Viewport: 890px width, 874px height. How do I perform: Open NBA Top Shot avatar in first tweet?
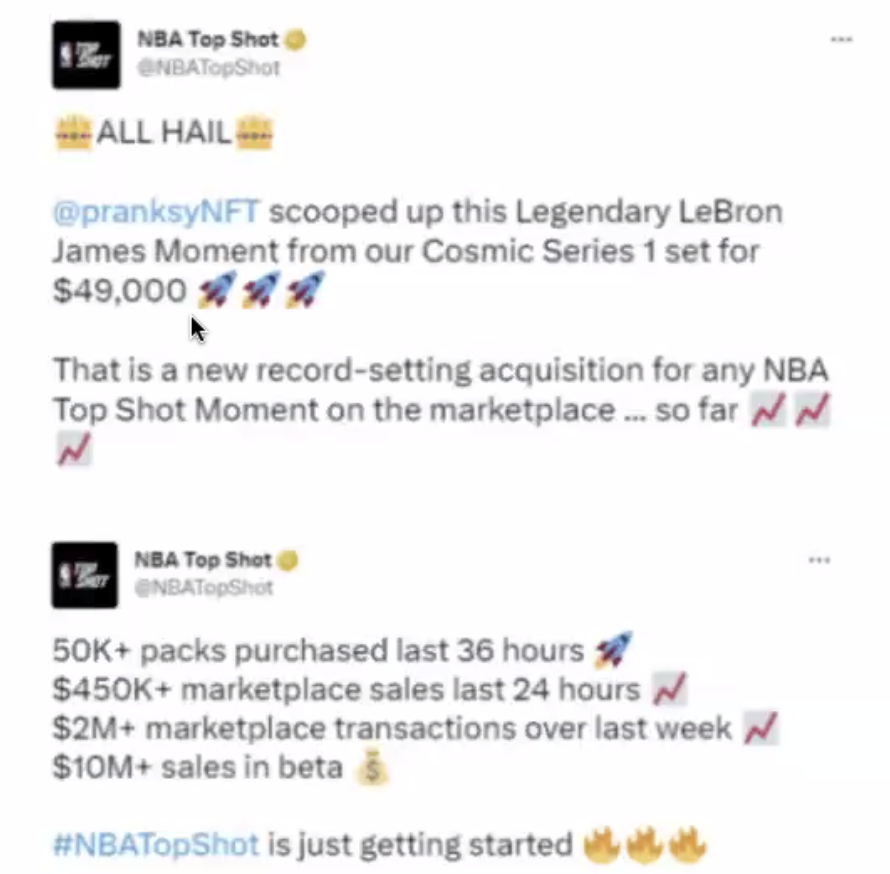coord(86,55)
